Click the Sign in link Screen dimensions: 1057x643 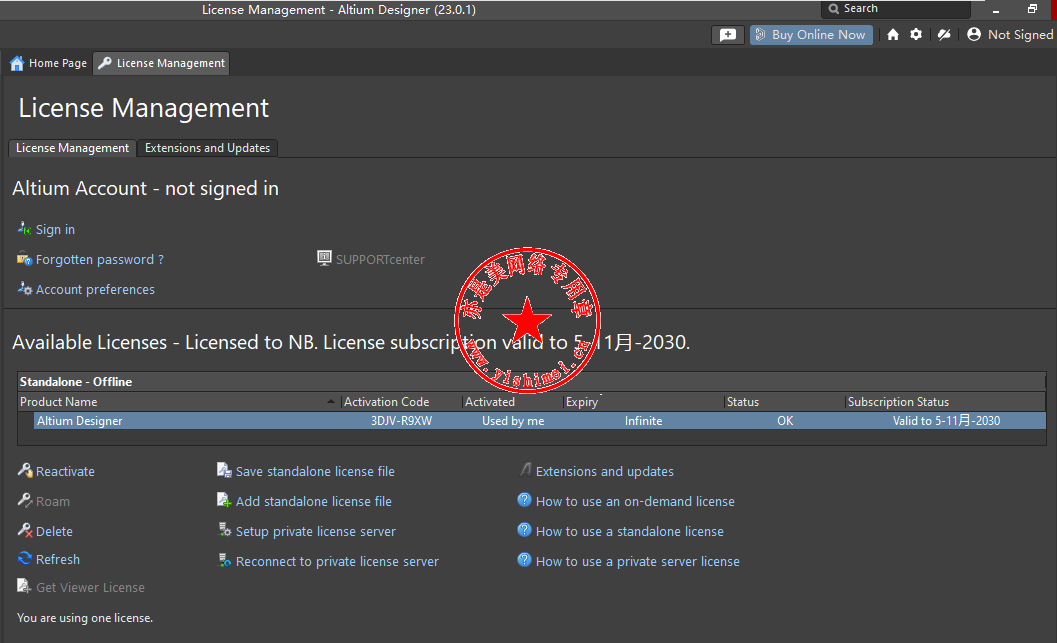tap(55, 230)
